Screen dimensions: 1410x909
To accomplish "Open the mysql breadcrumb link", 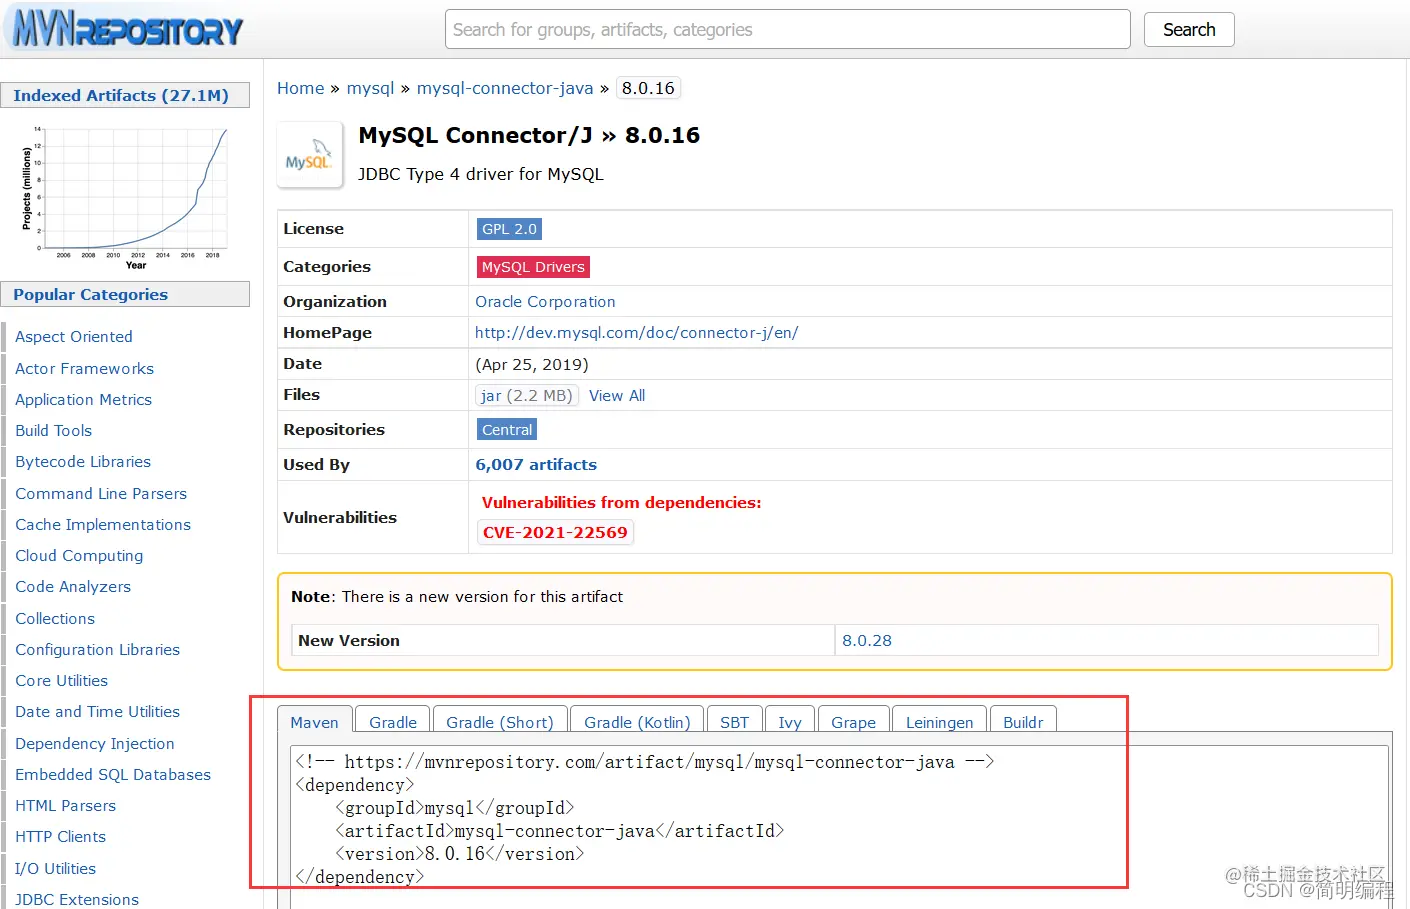I will [x=370, y=88].
